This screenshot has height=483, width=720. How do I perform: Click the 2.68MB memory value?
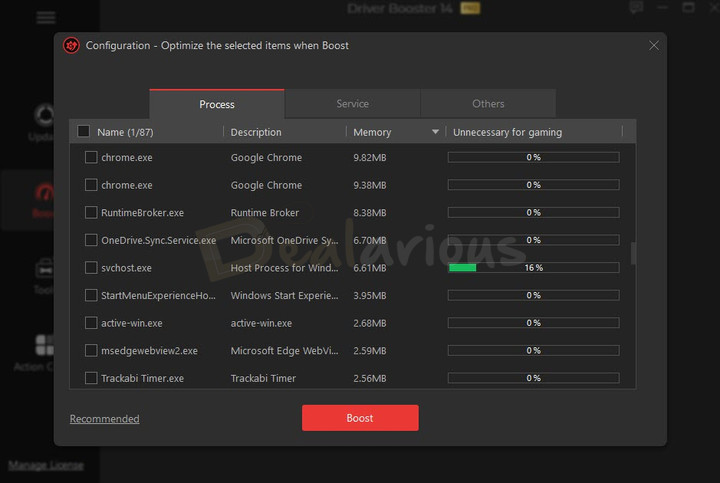tap(370, 323)
